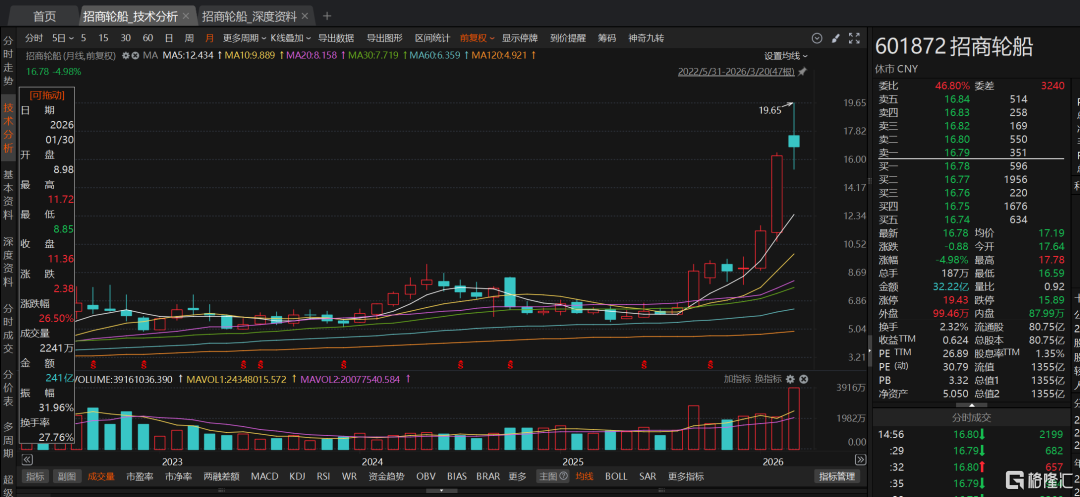Click the 副图 button

[x=65, y=476]
